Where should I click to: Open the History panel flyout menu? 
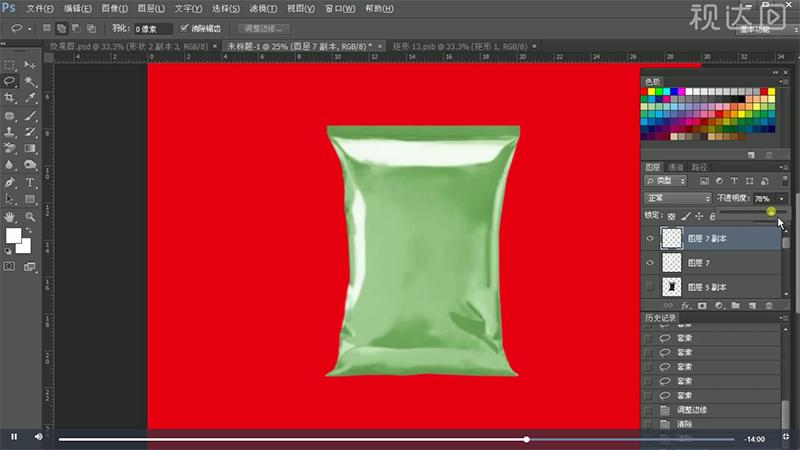coord(782,317)
